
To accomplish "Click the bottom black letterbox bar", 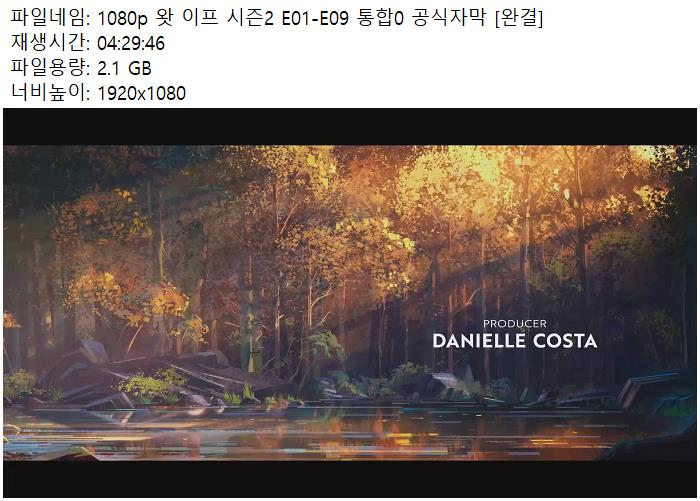I will [x=350, y=479].
